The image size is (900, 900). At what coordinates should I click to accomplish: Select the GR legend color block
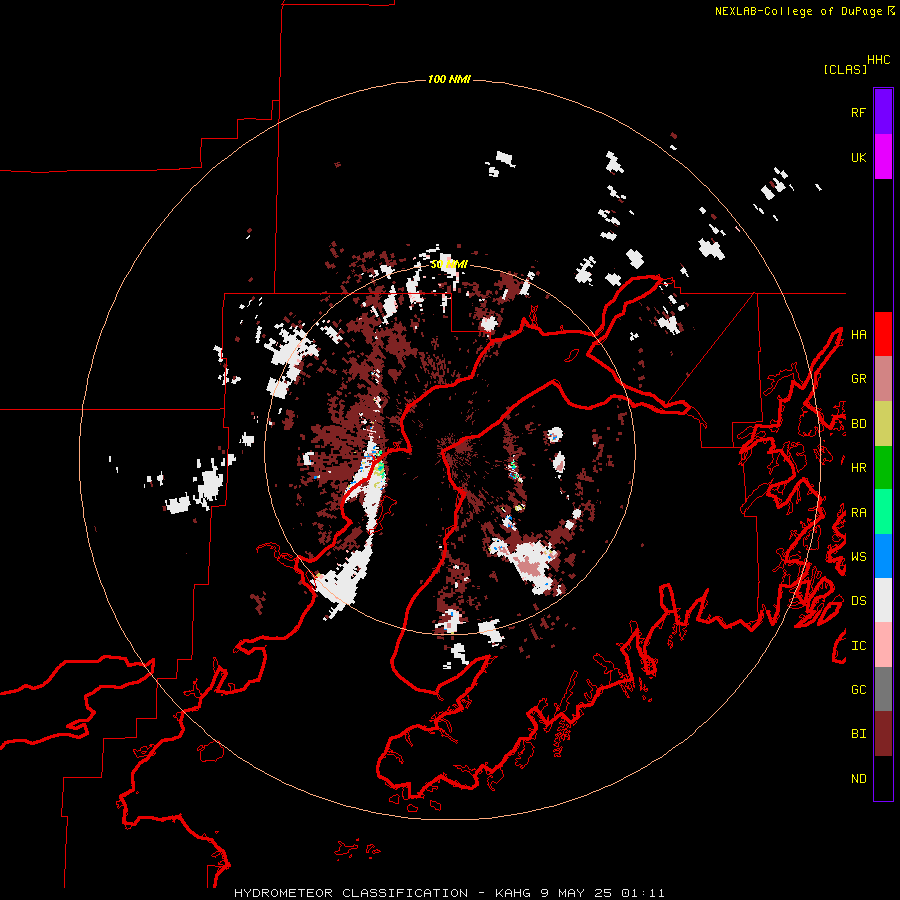click(883, 379)
